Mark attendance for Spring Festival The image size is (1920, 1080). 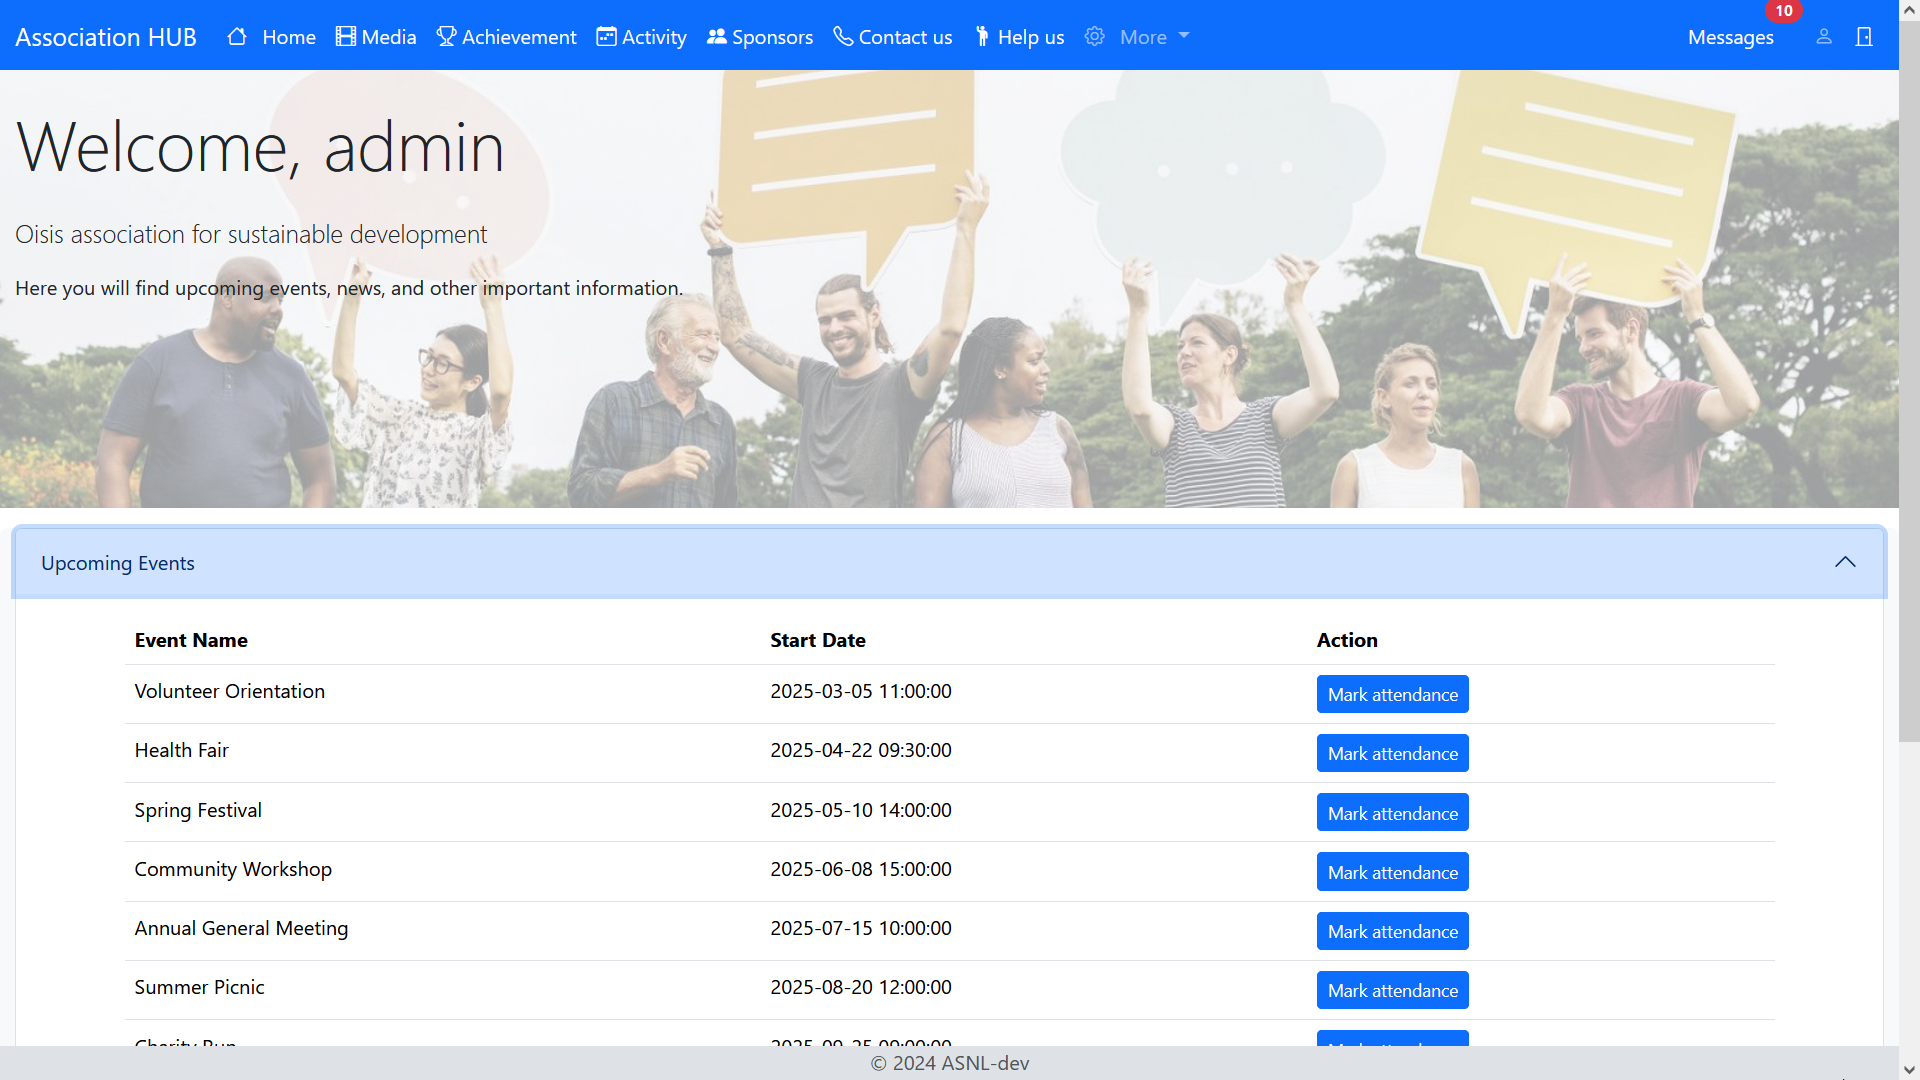1392,813
